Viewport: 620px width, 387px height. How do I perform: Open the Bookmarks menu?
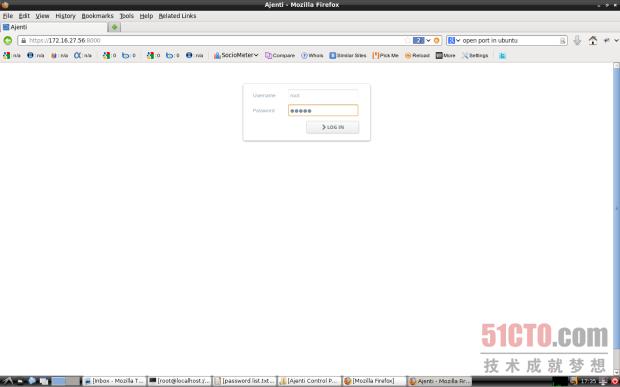tap(97, 16)
